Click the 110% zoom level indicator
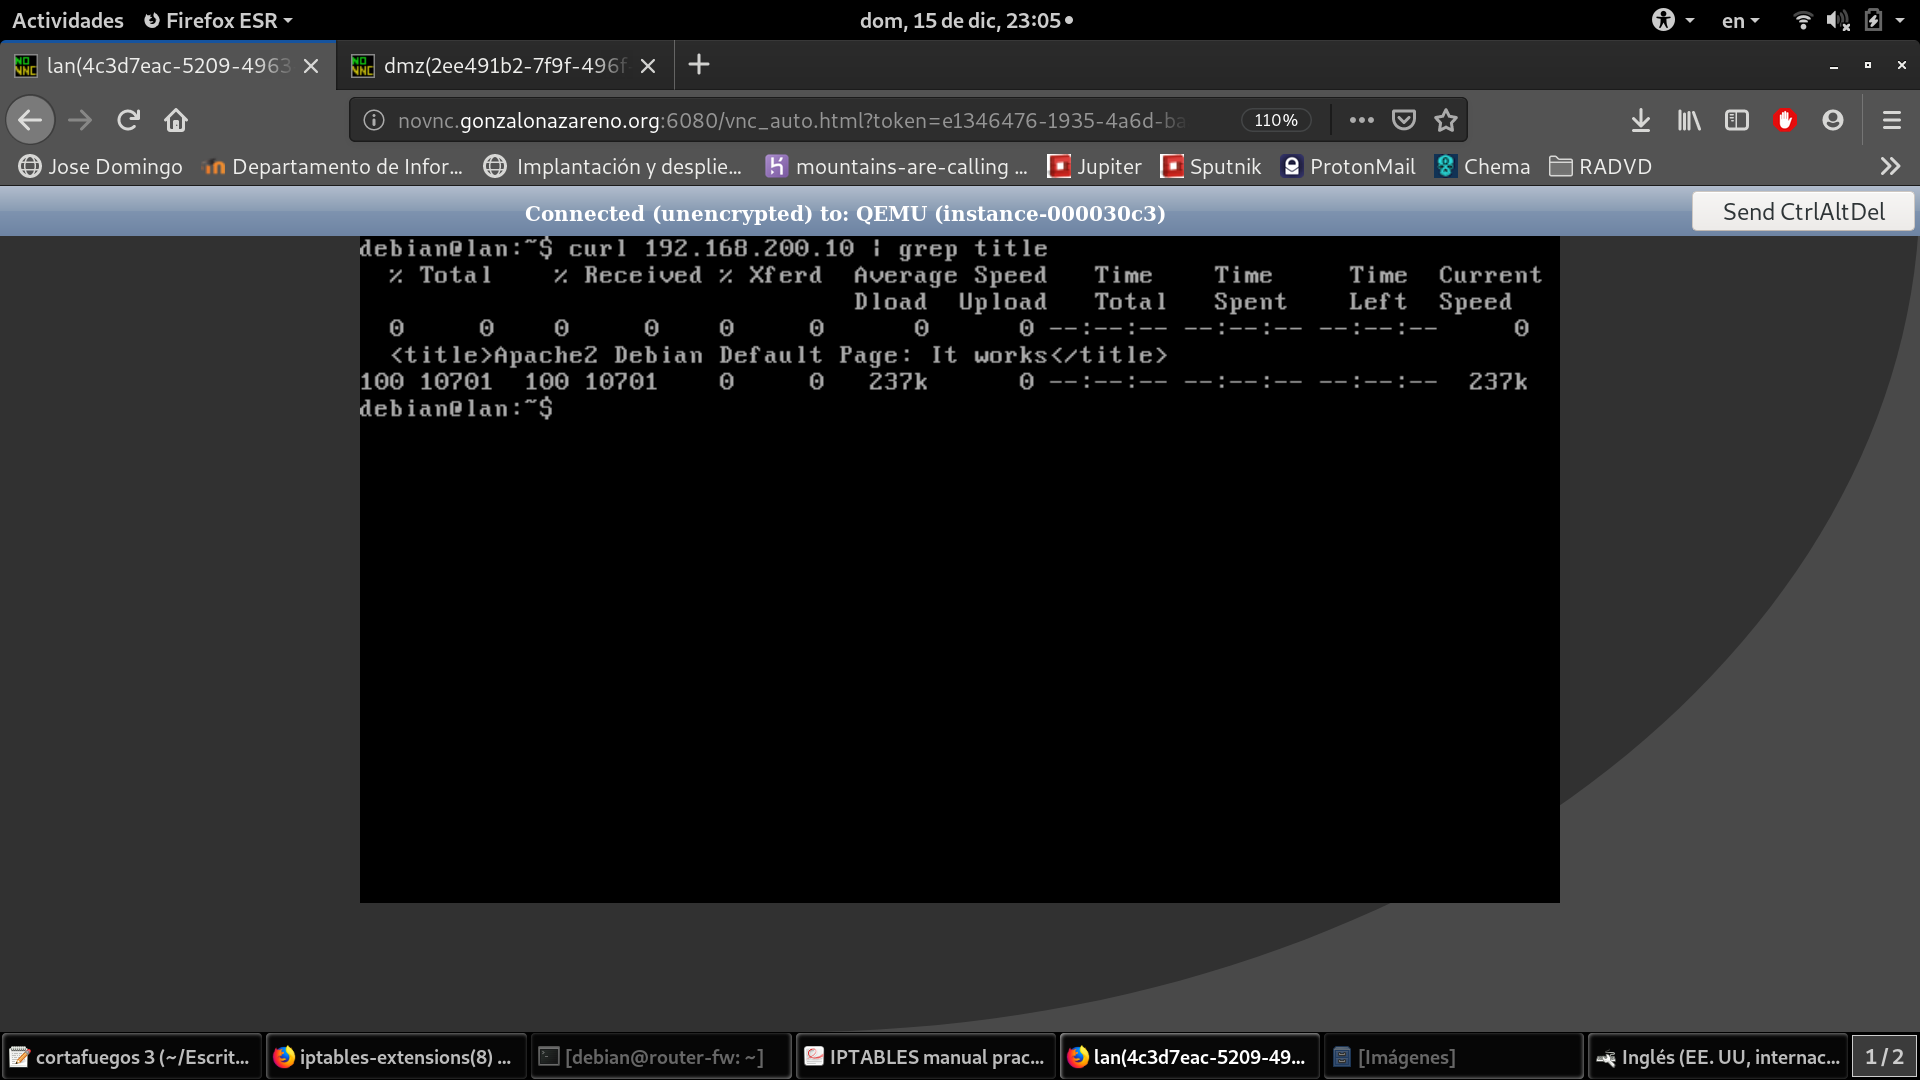1920x1080 pixels. pos(1276,120)
